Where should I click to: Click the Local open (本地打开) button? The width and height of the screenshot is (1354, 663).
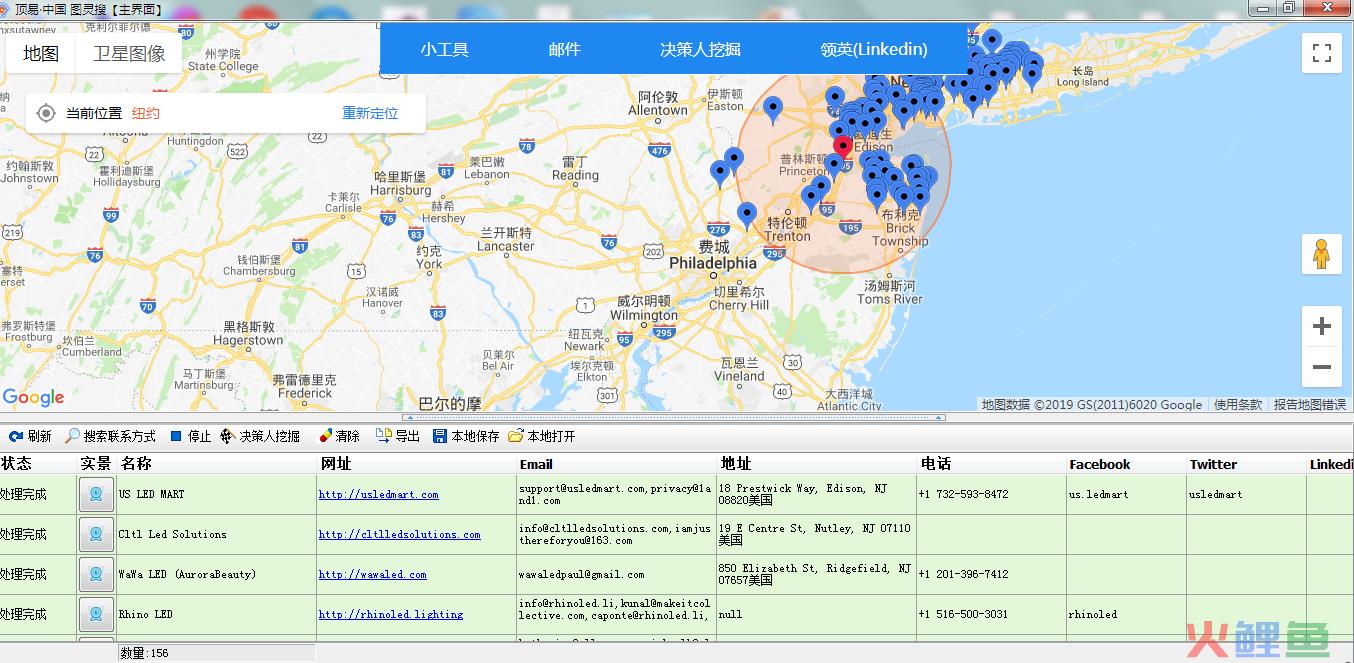click(542, 436)
